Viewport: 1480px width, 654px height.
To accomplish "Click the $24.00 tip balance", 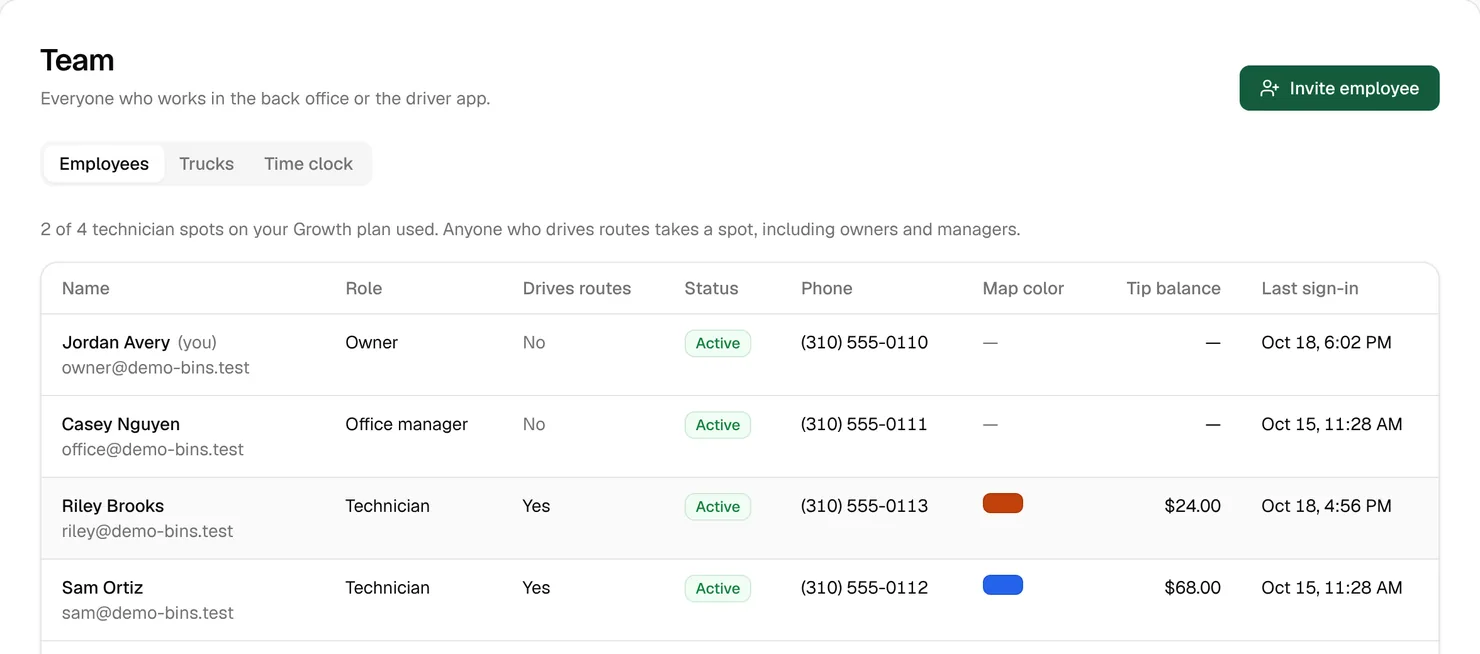I will click(x=1192, y=506).
